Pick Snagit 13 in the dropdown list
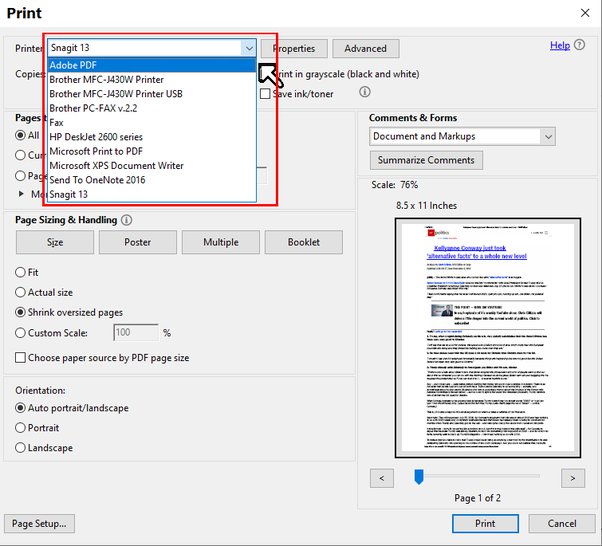602x546 pixels. click(152, 194)
